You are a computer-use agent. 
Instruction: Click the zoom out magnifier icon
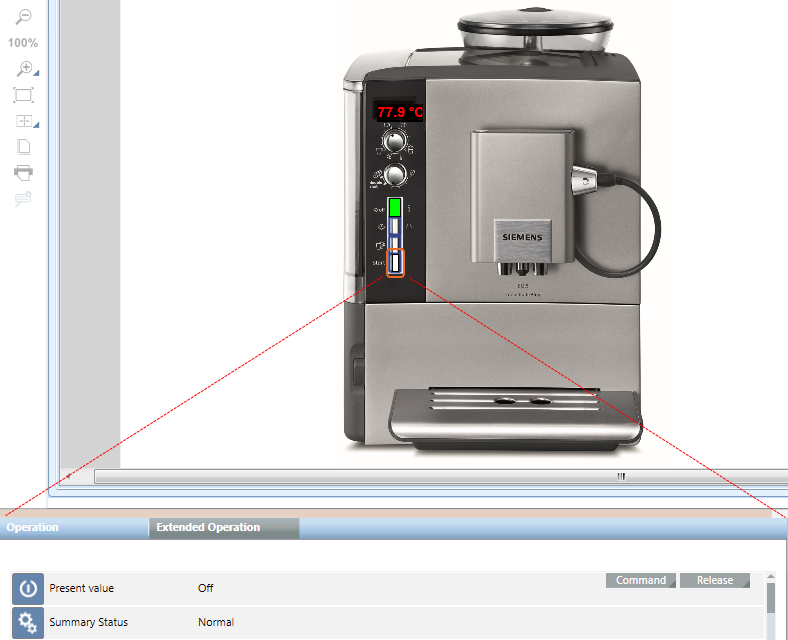click(x=23, y=17)
